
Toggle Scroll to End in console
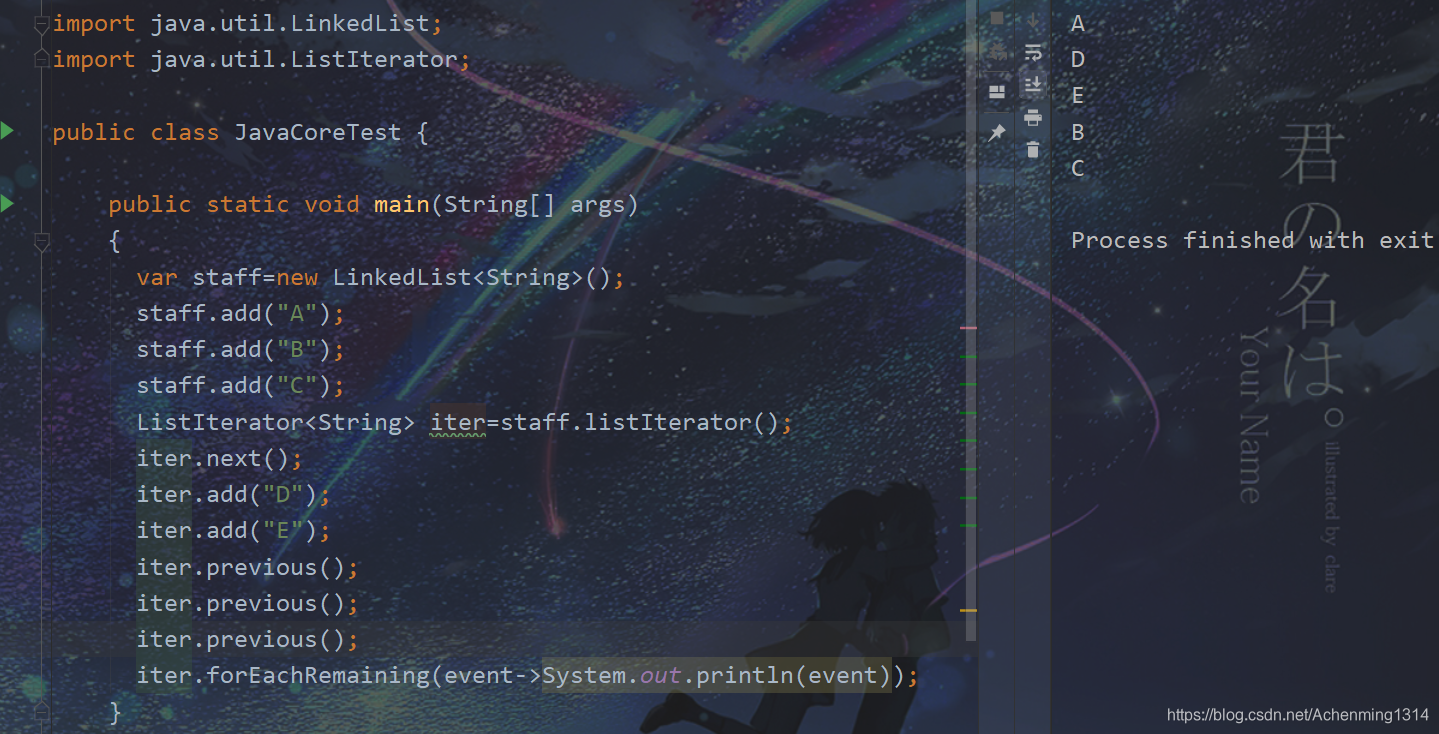click(x=1033, y=85)
